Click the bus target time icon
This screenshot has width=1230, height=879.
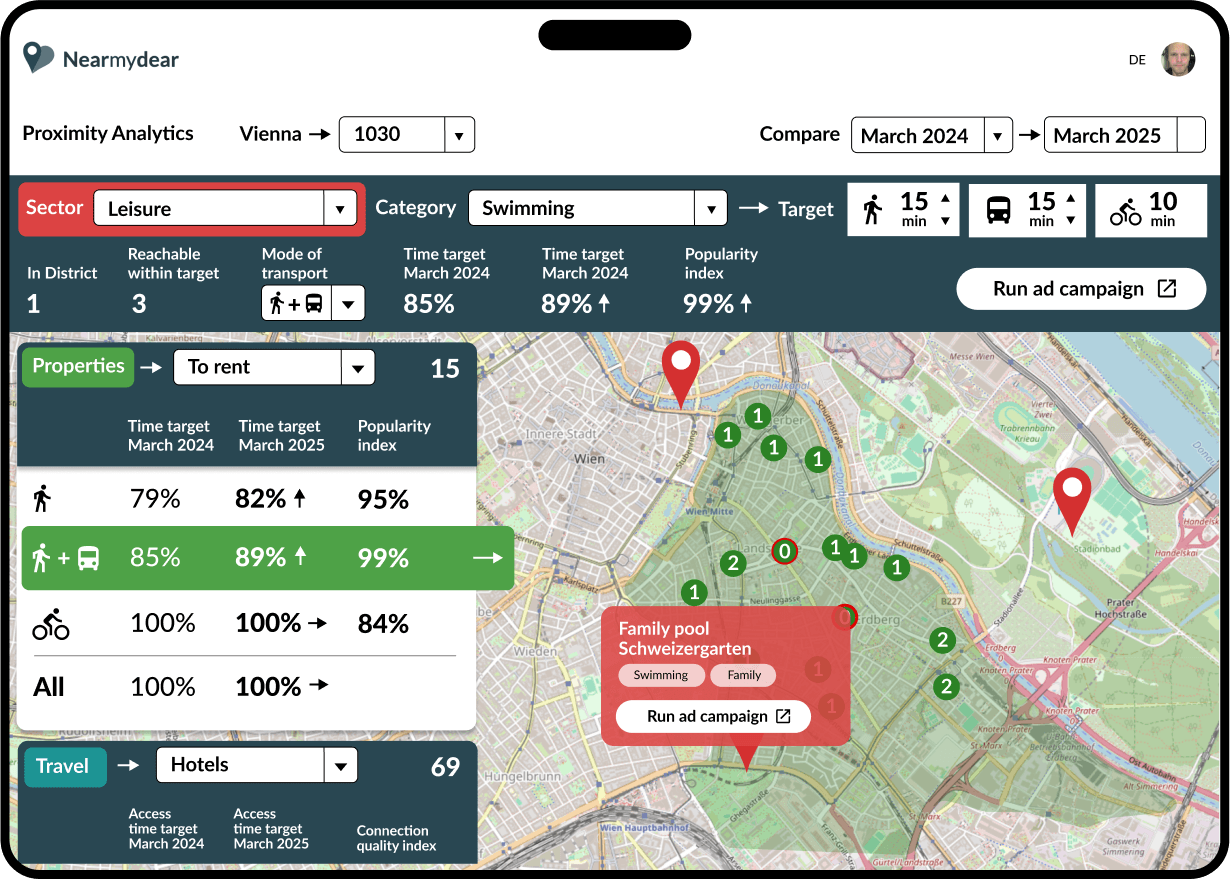coord(998,210)
